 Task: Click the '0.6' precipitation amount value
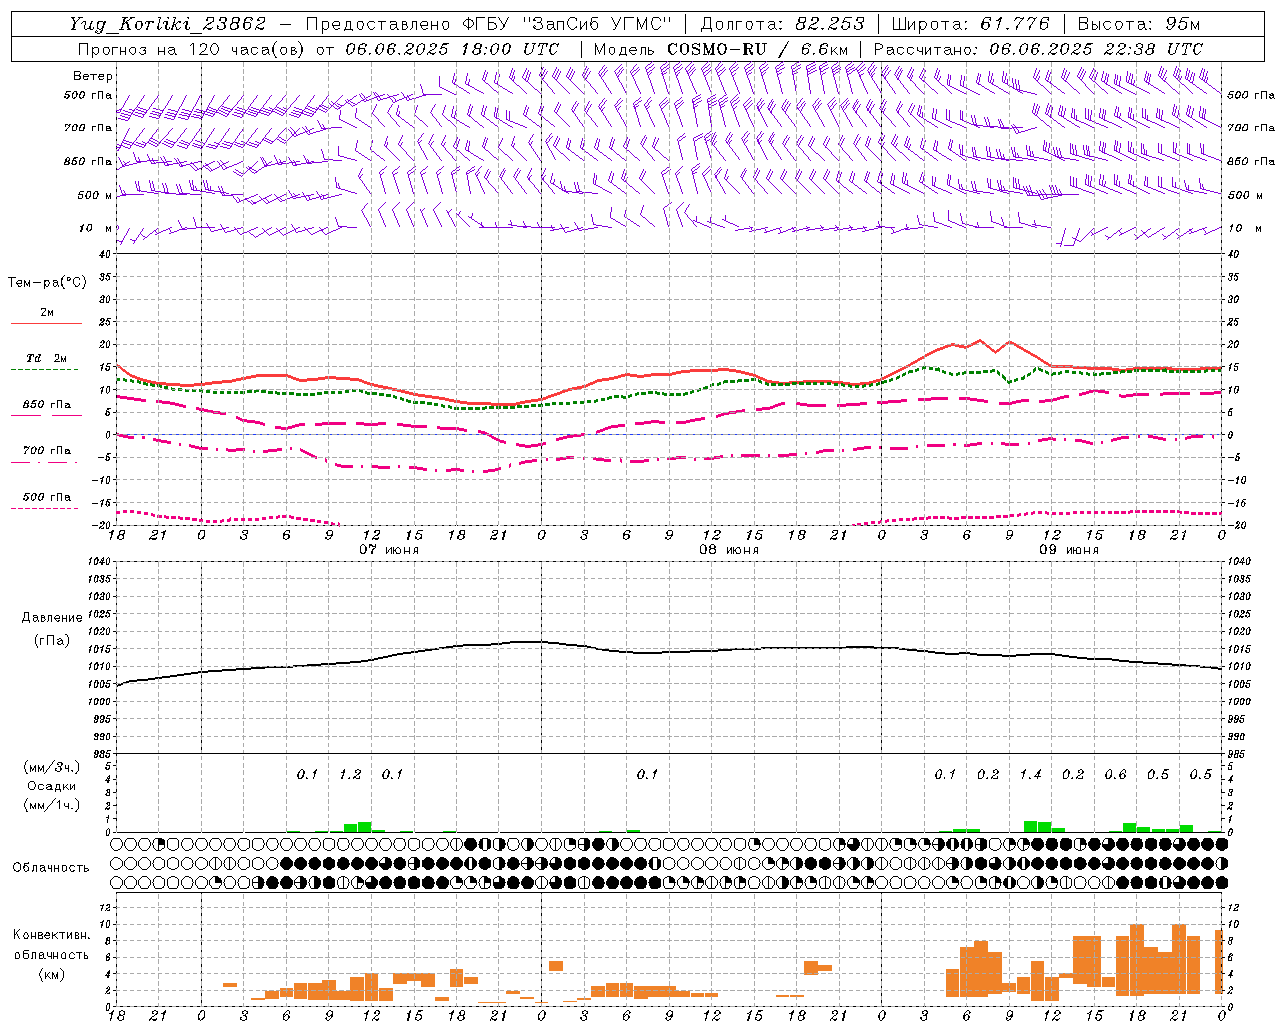(1115, 775)
